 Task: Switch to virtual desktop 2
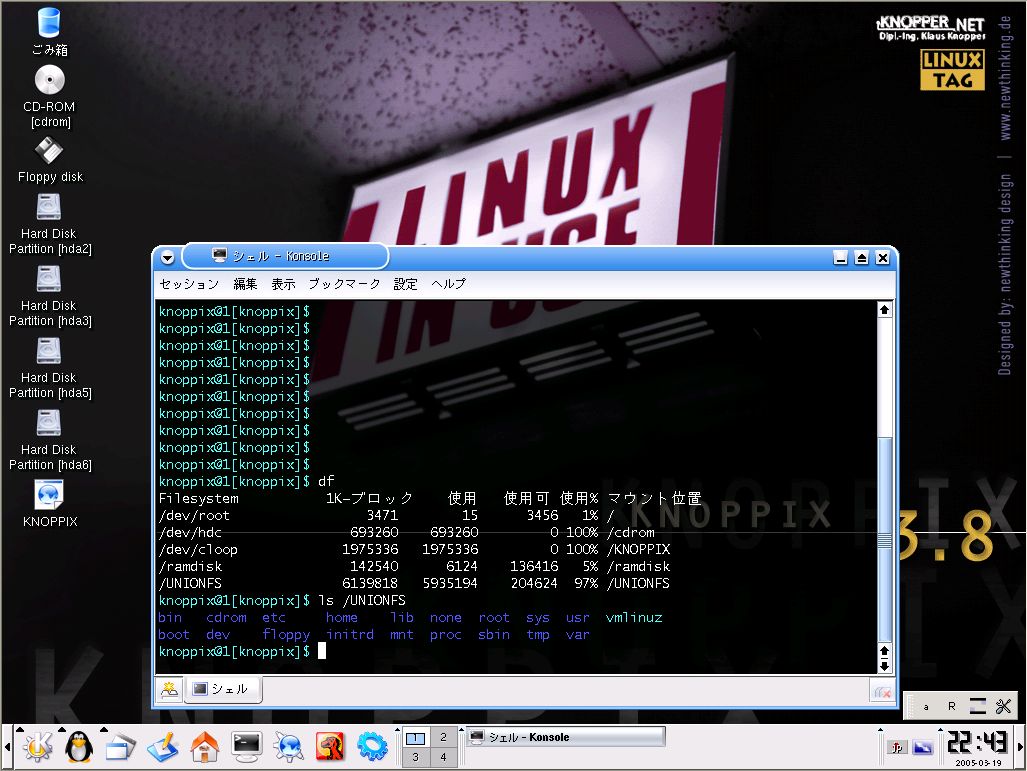tap(443, 738)
